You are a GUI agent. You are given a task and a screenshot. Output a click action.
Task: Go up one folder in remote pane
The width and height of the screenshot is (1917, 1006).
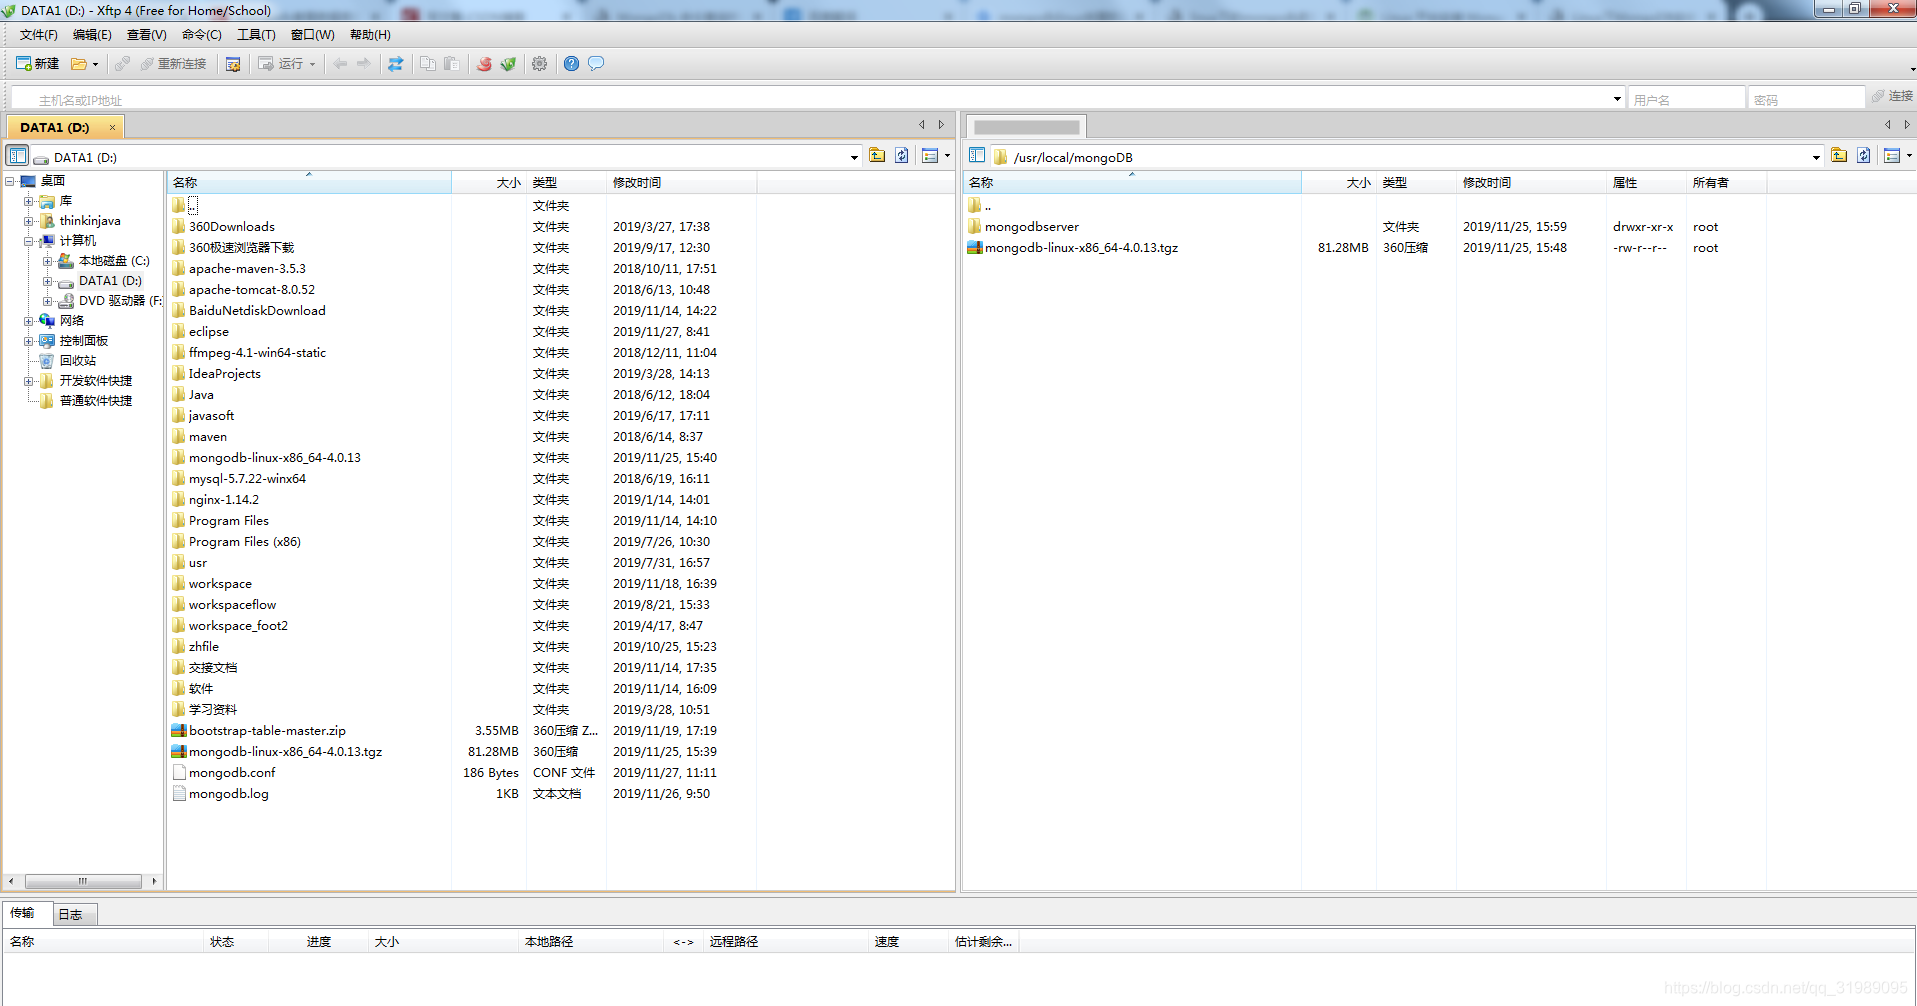click(1839, 155)
